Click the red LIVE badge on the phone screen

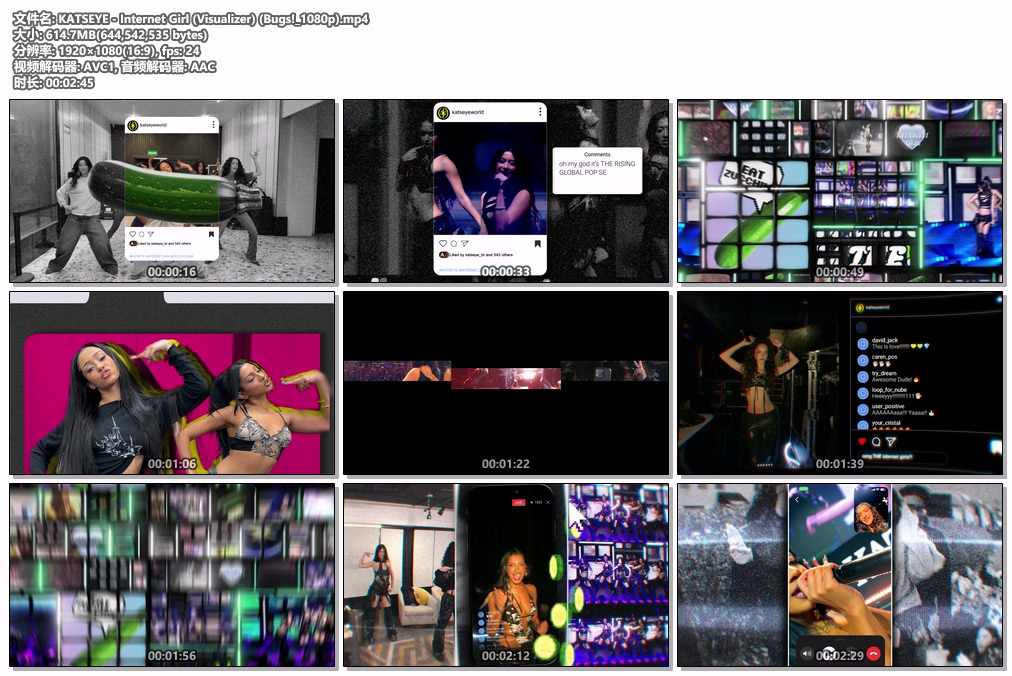pyautogui.click(x=518, y=502)
